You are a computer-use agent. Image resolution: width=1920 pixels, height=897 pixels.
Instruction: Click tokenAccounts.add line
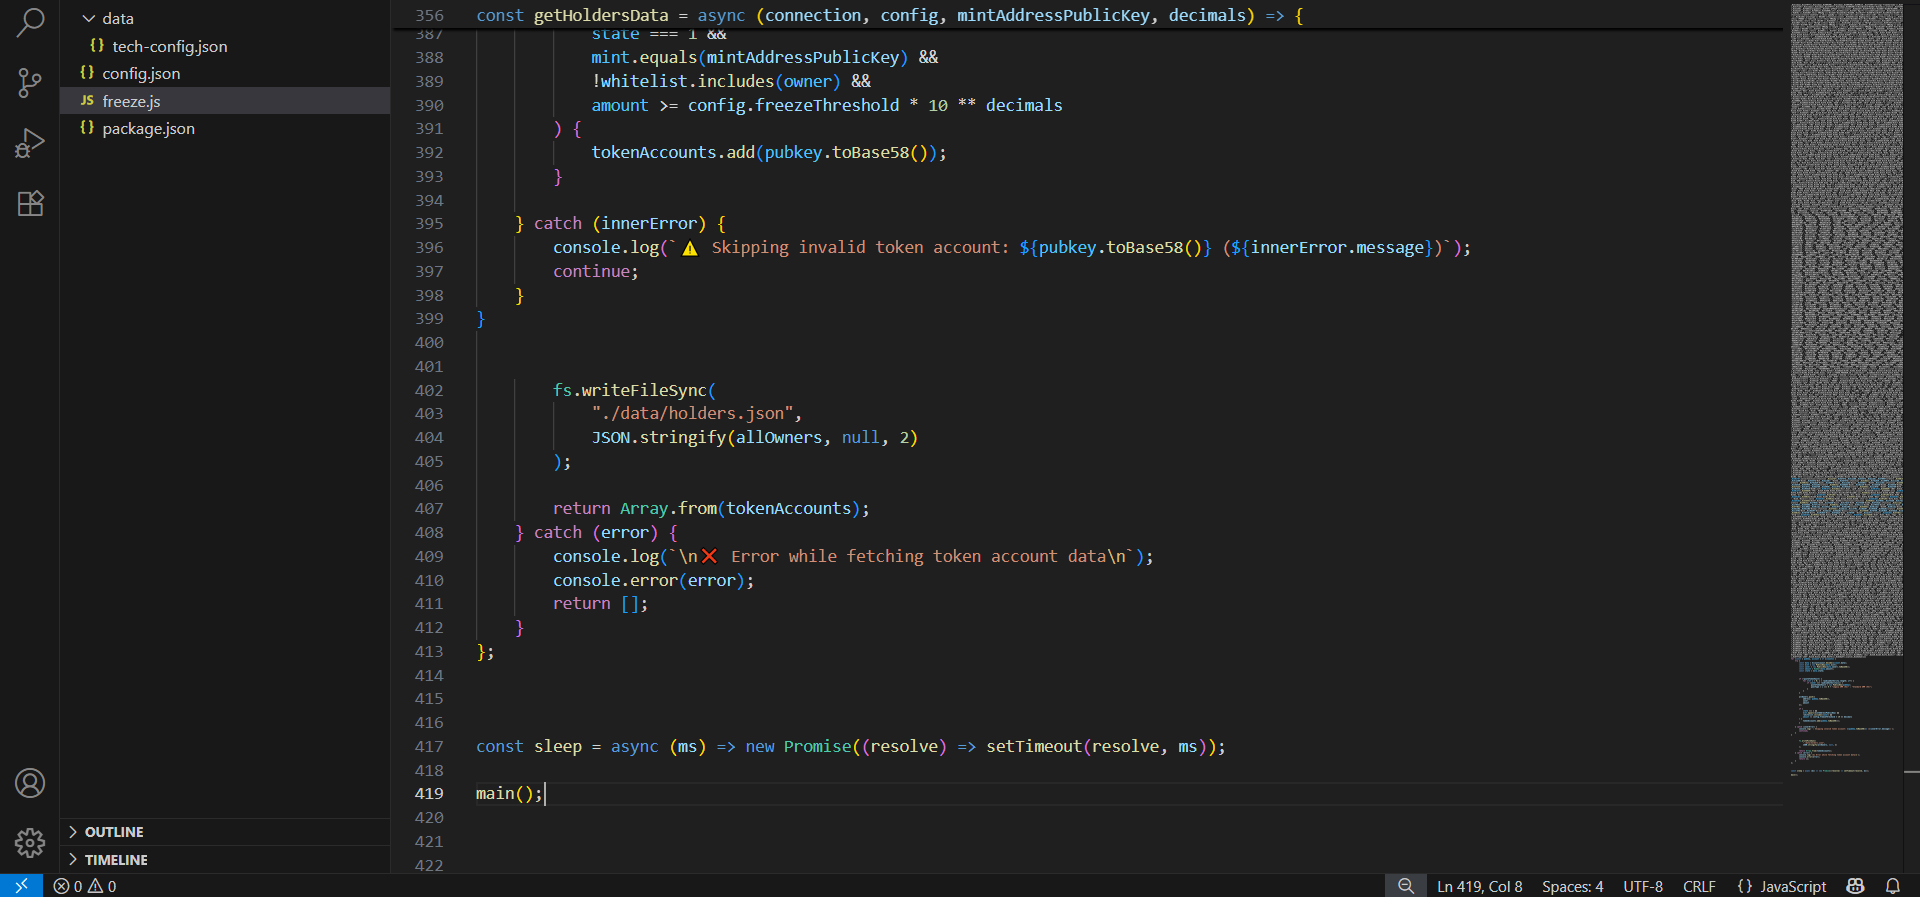[x=769, y=152]
